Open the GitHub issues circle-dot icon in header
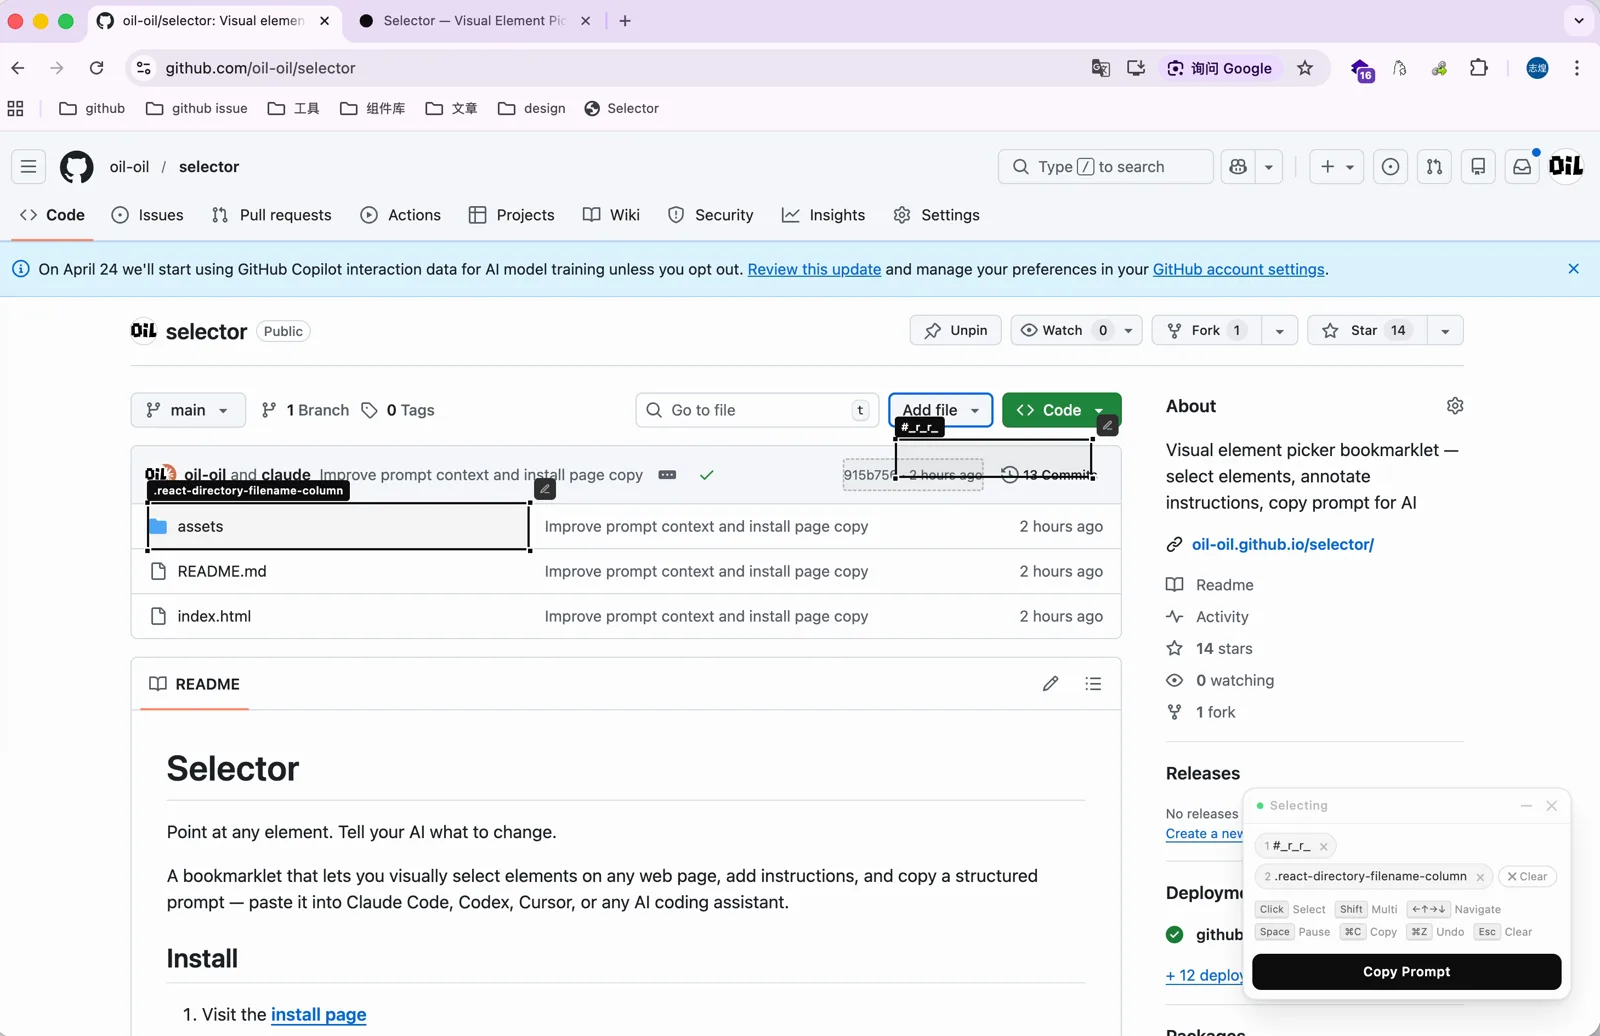Screen dimensions: 1600x1036 pos(1390,167)
